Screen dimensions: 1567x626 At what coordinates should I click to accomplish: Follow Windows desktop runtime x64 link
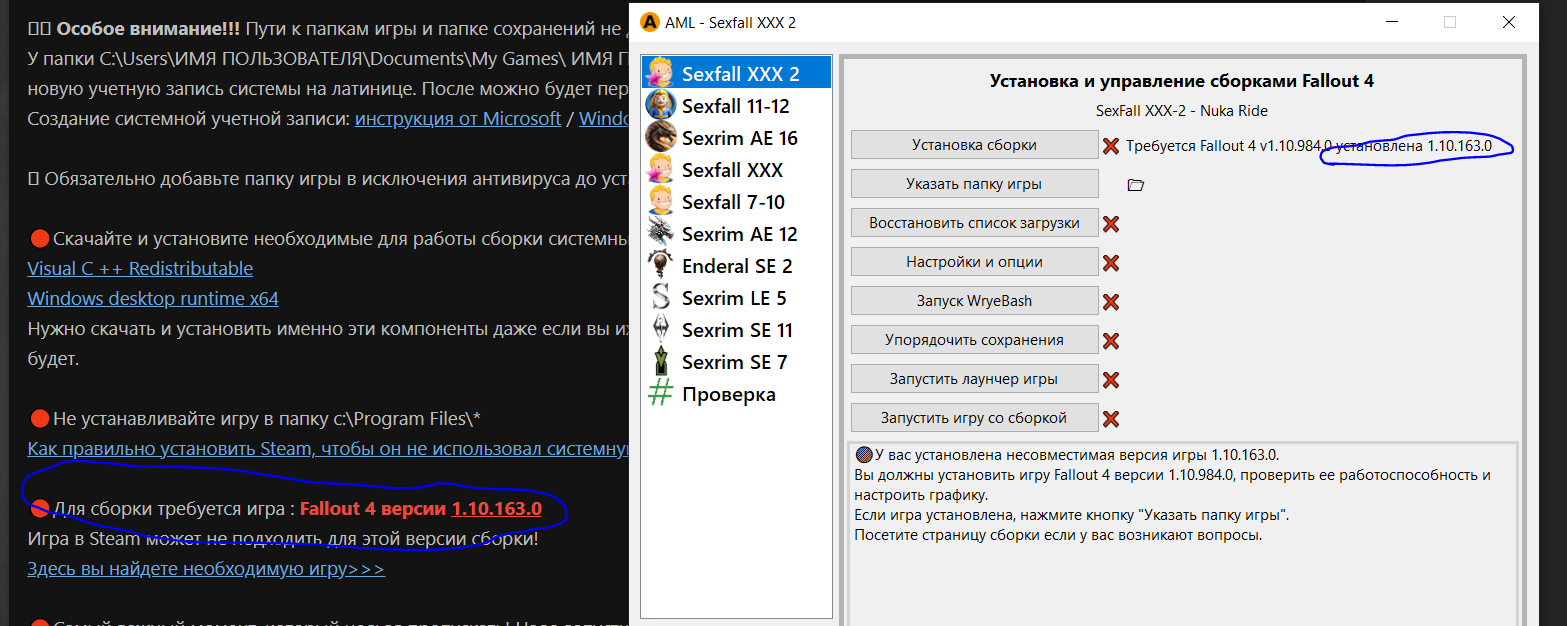click(x=153, y=299)
